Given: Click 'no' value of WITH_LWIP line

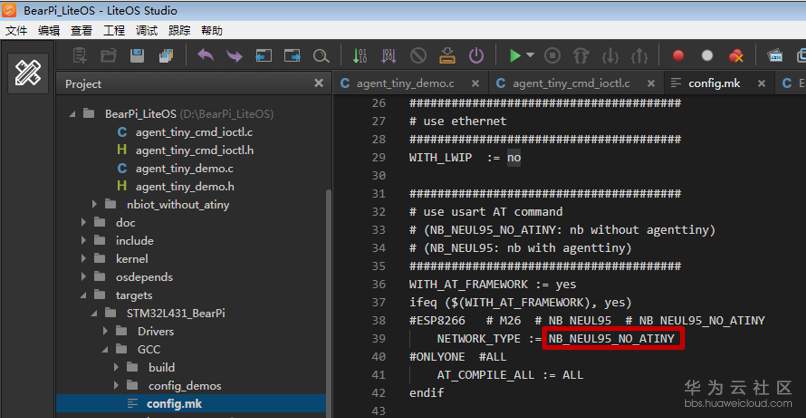Looking at the screenshot, I should click(514, 157).
